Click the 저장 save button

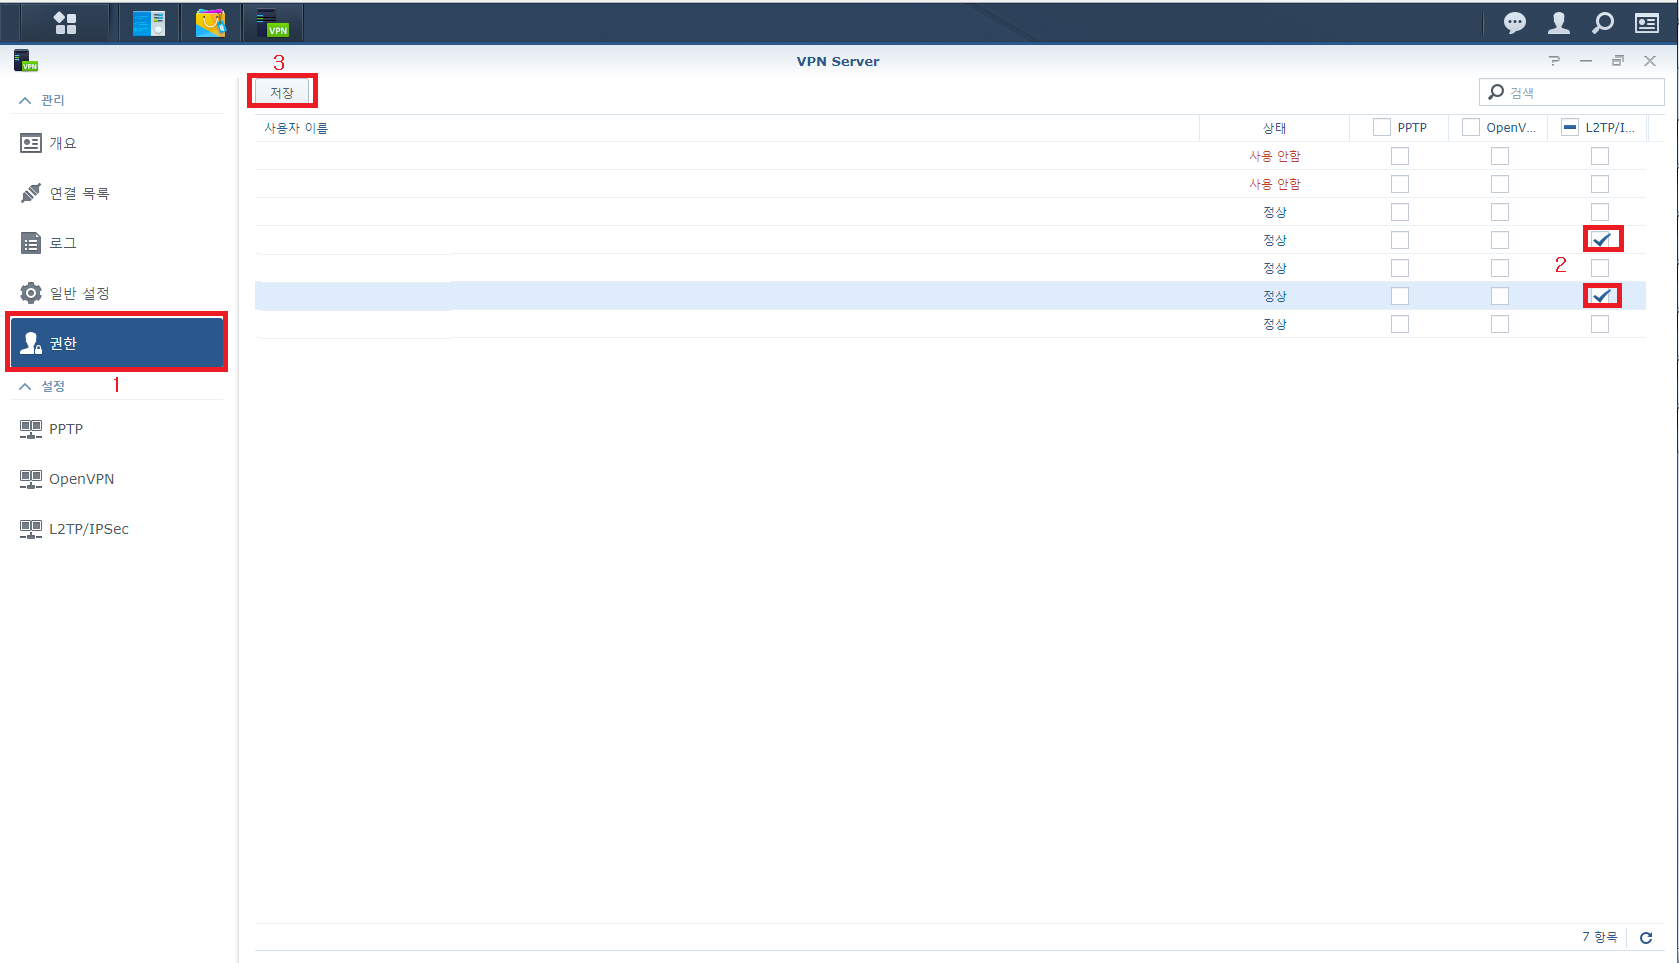pos(282,92)
